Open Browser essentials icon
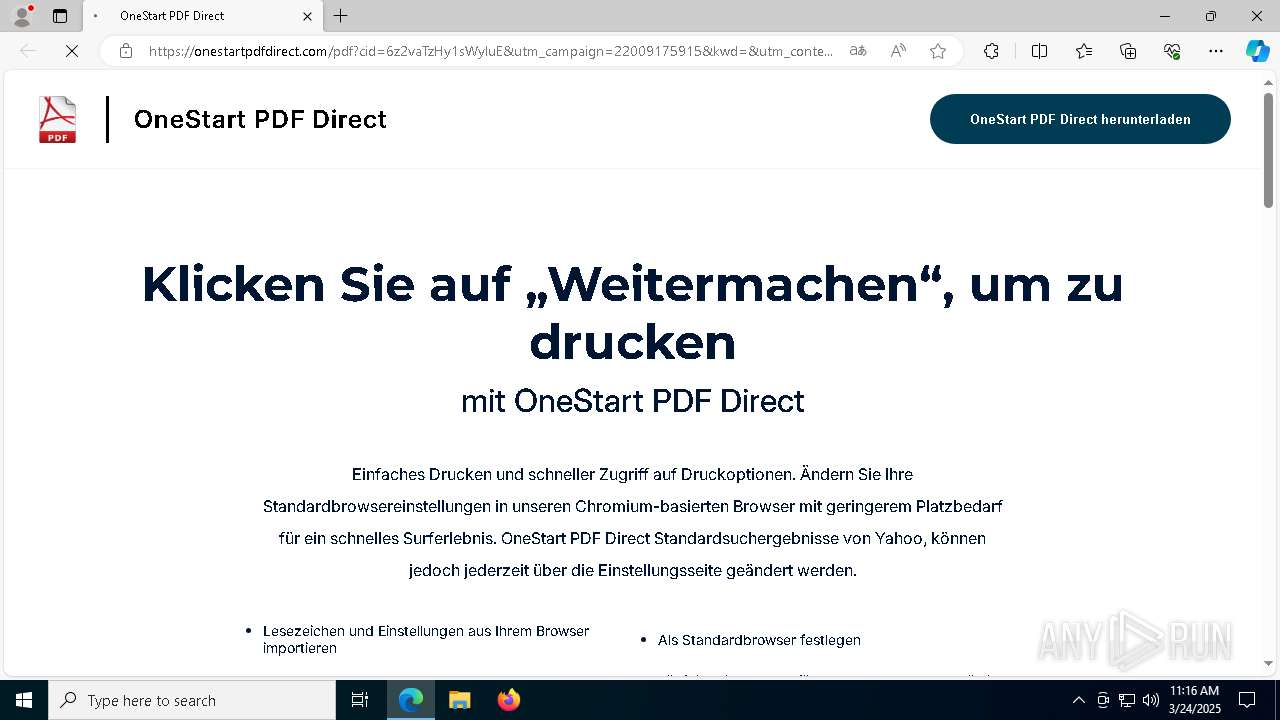The width and height of the screenshot is (1280, 720). (x=1172, y=51)
